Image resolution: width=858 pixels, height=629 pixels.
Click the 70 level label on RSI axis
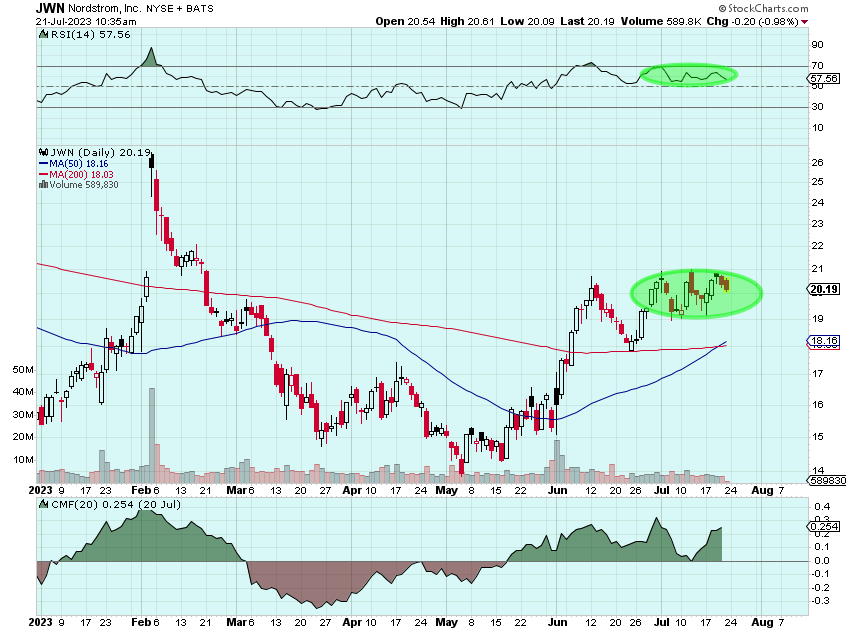[x=818, y=66]
